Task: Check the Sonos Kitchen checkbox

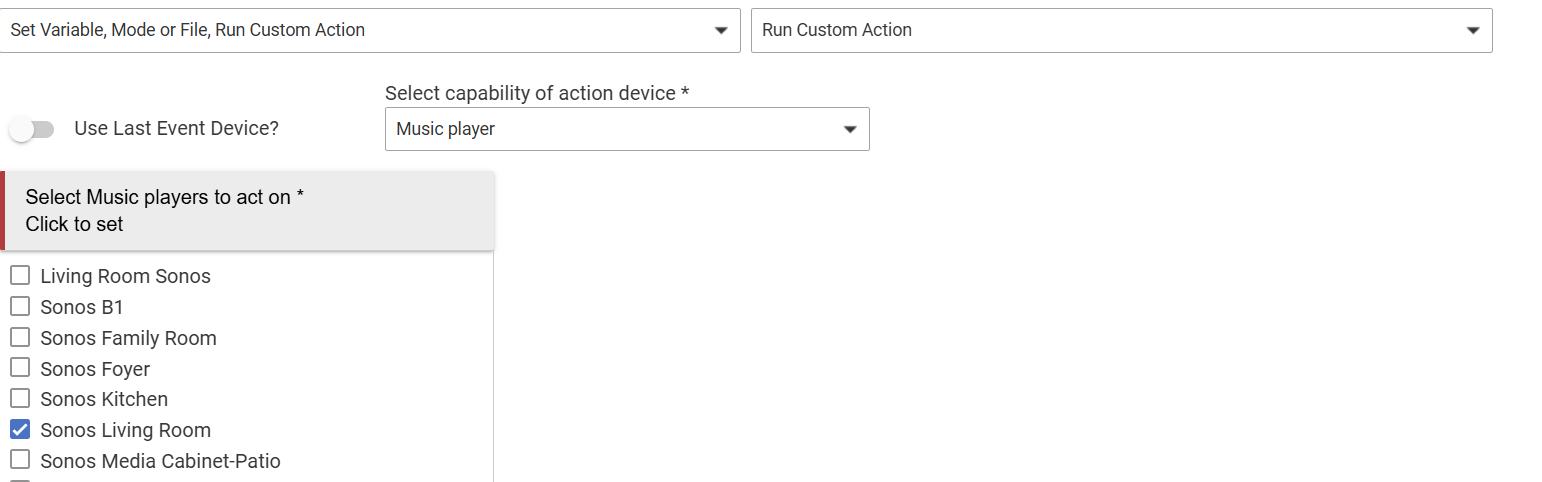Action: [20, 399]
